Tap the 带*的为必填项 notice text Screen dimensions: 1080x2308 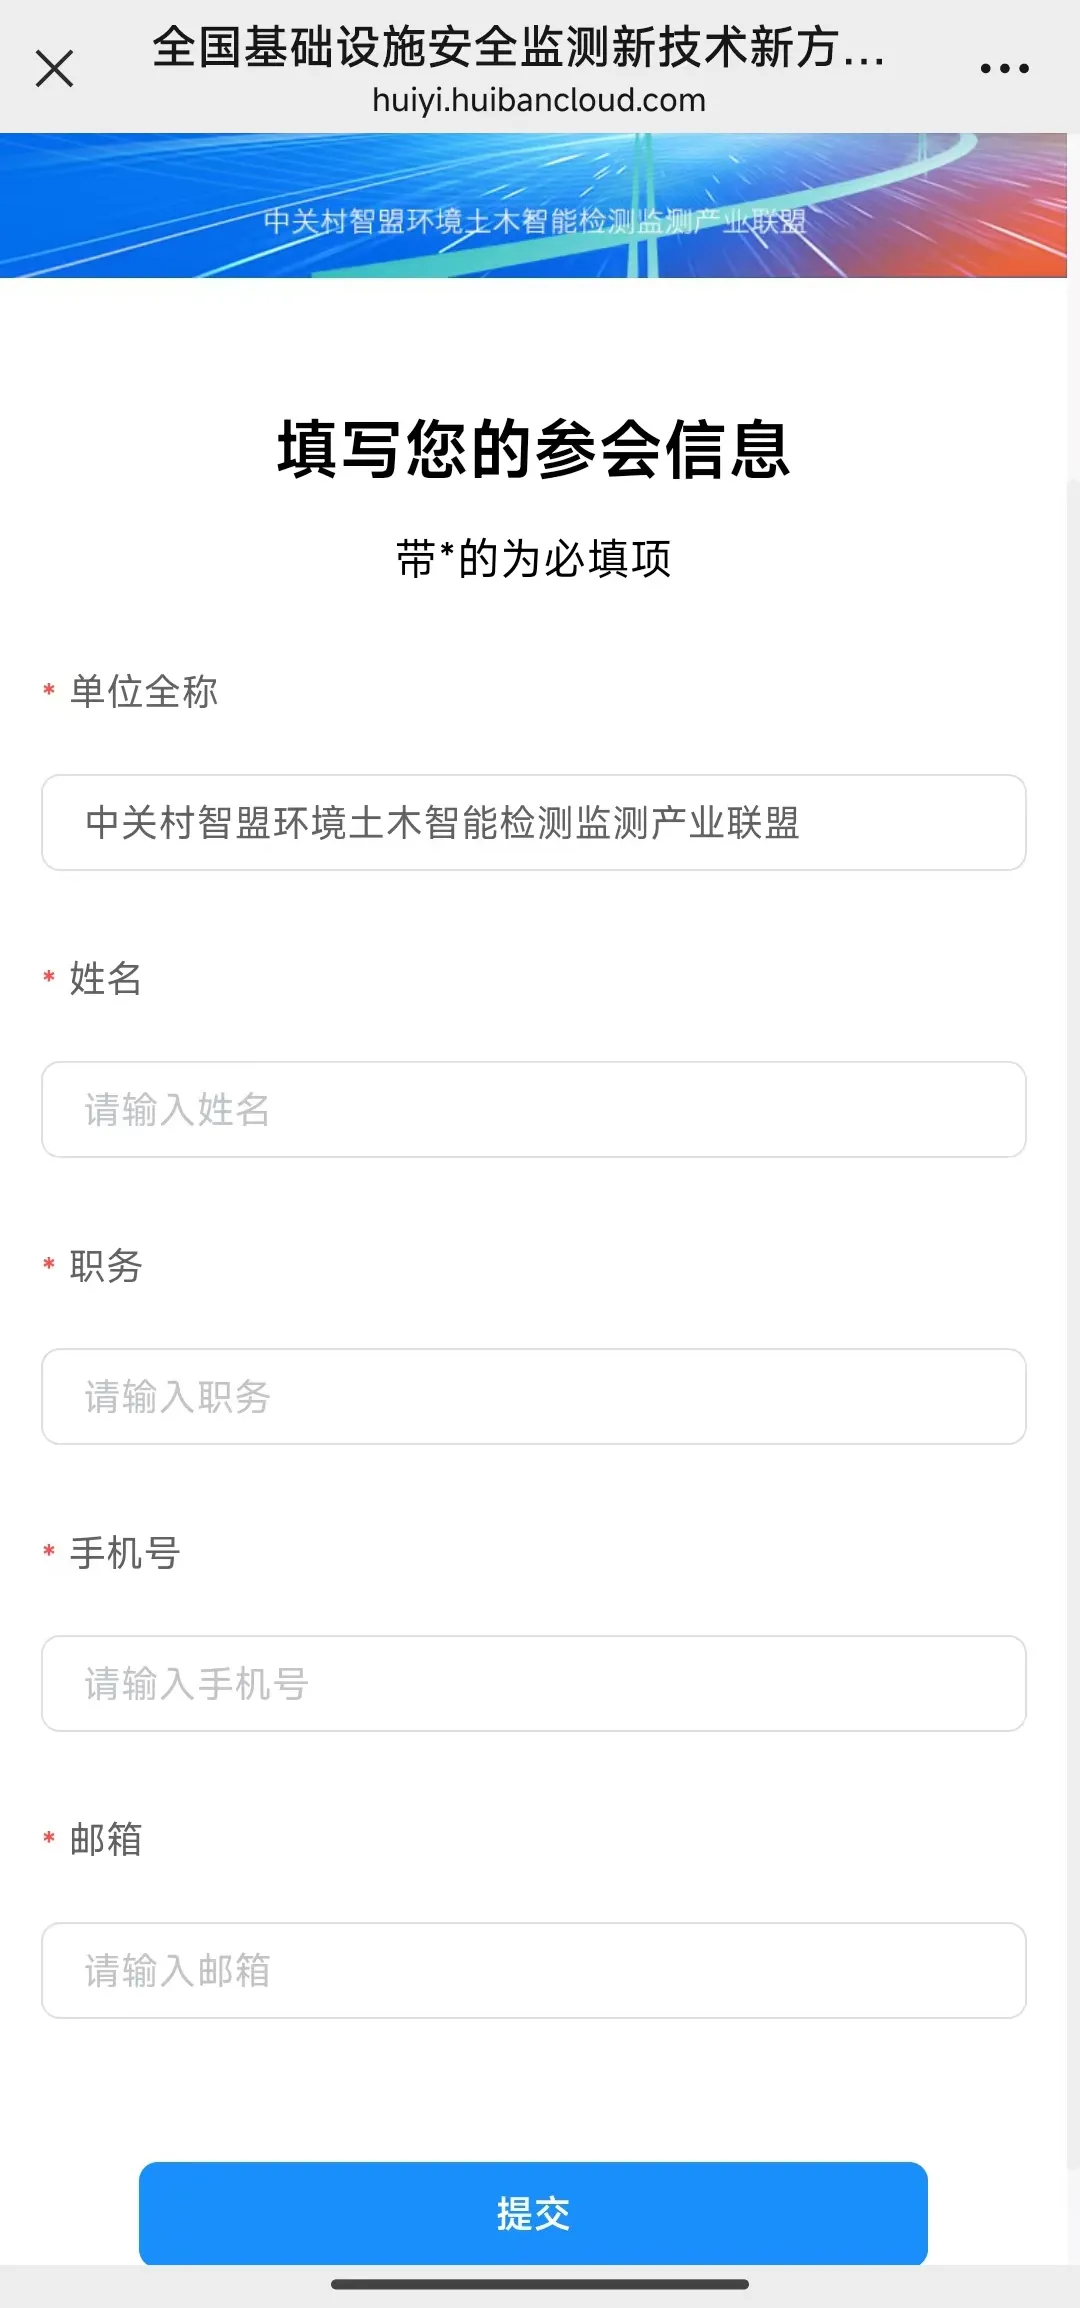(534, 558)
